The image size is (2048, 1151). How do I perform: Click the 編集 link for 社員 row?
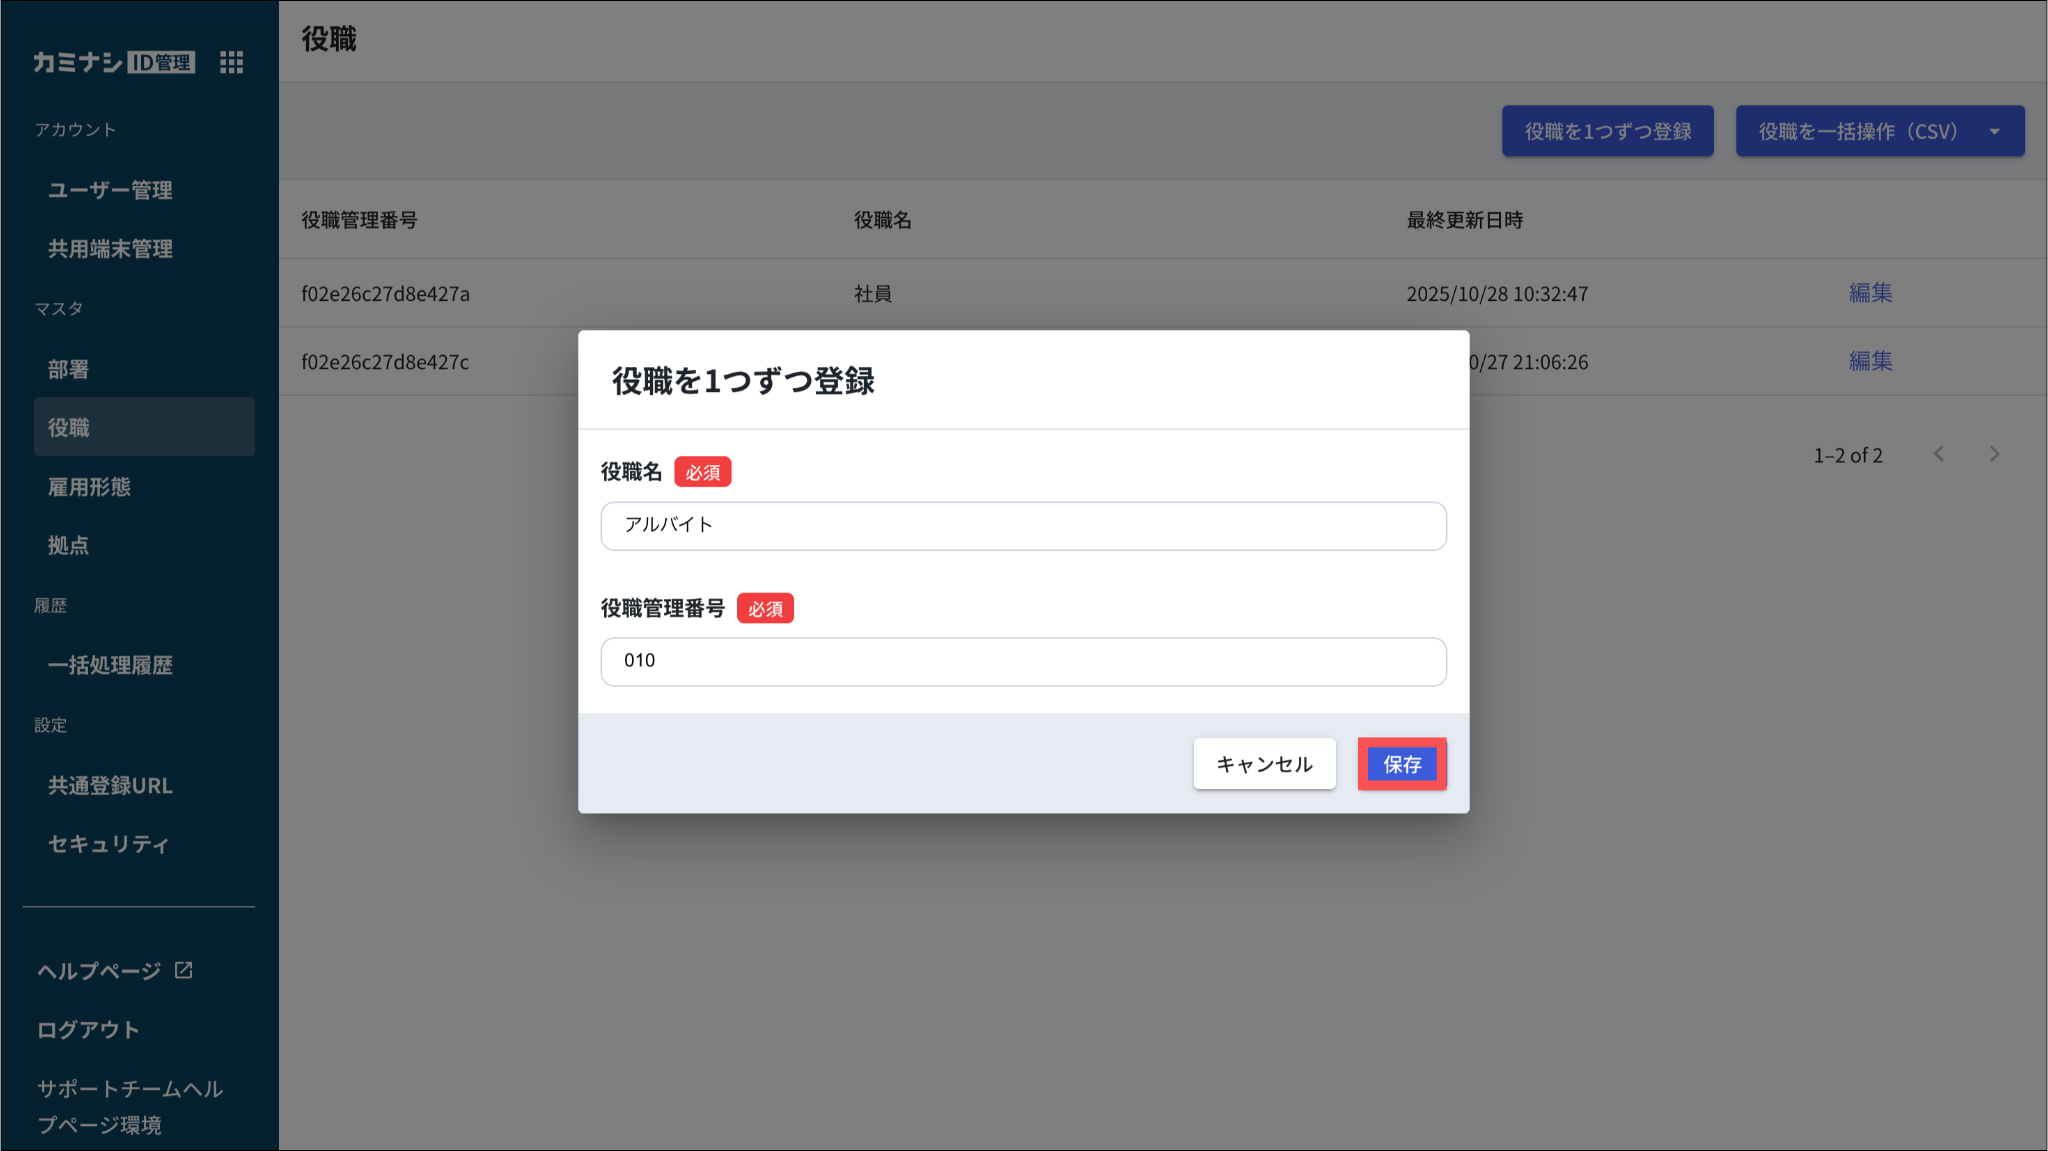1870,293
